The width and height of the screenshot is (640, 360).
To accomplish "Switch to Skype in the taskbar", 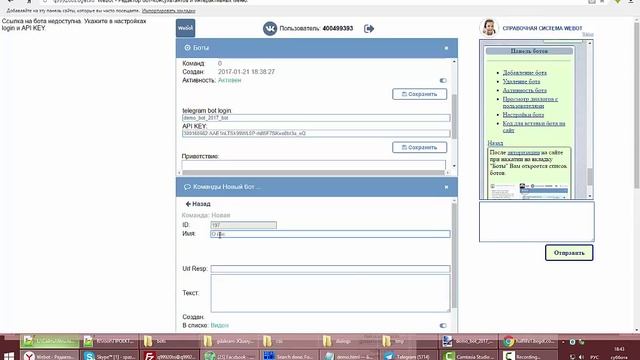I will [x=109, y=356].
